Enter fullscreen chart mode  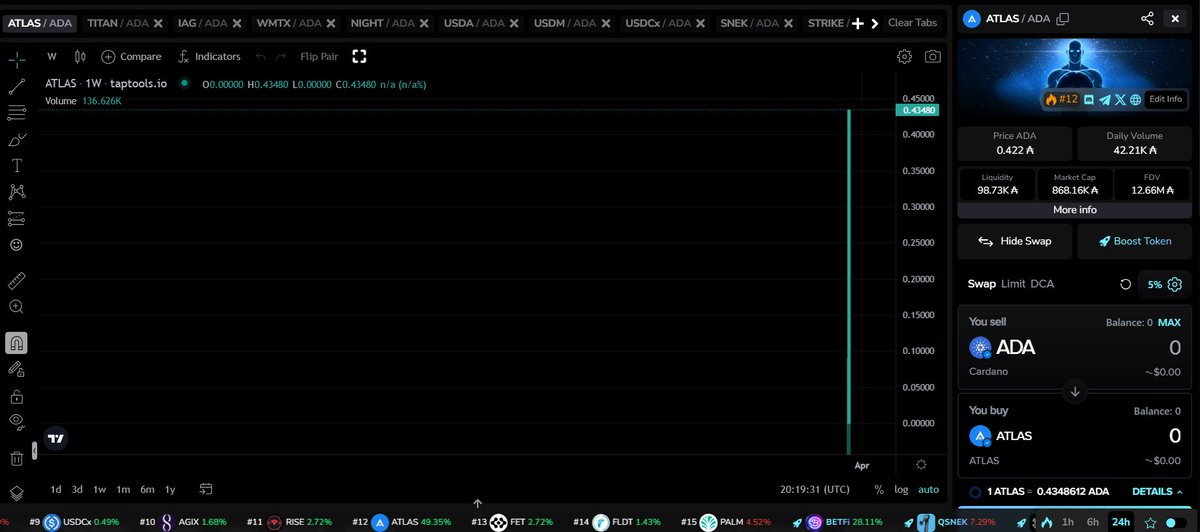360,57
